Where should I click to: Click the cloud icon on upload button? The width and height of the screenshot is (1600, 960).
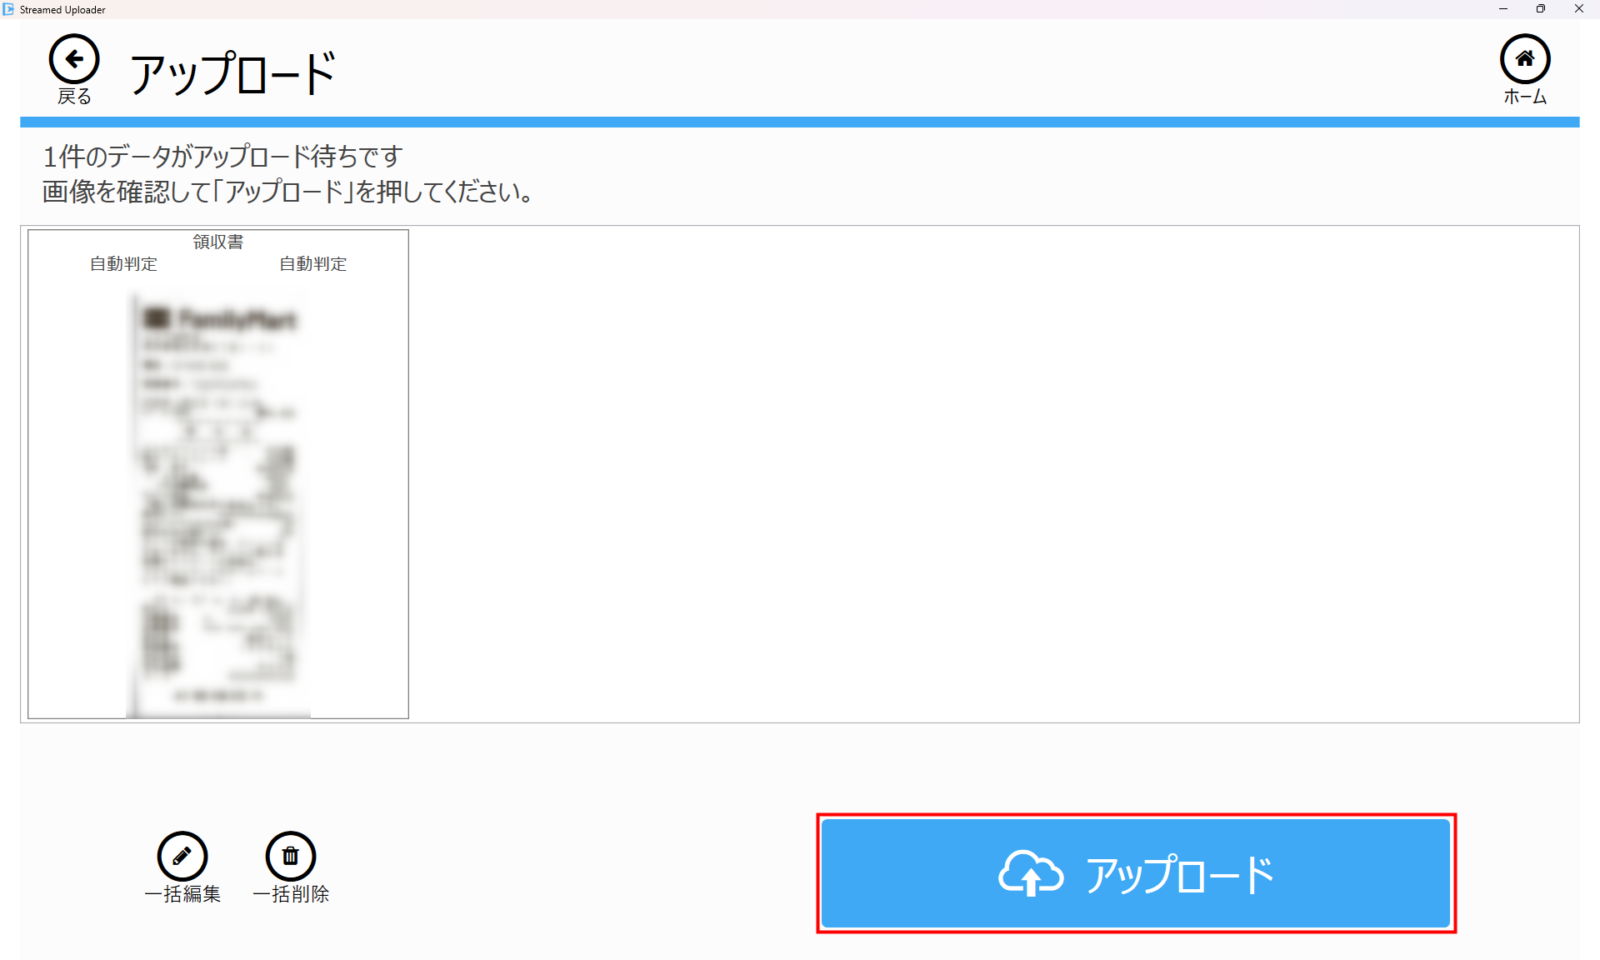tap(1030, 874)
